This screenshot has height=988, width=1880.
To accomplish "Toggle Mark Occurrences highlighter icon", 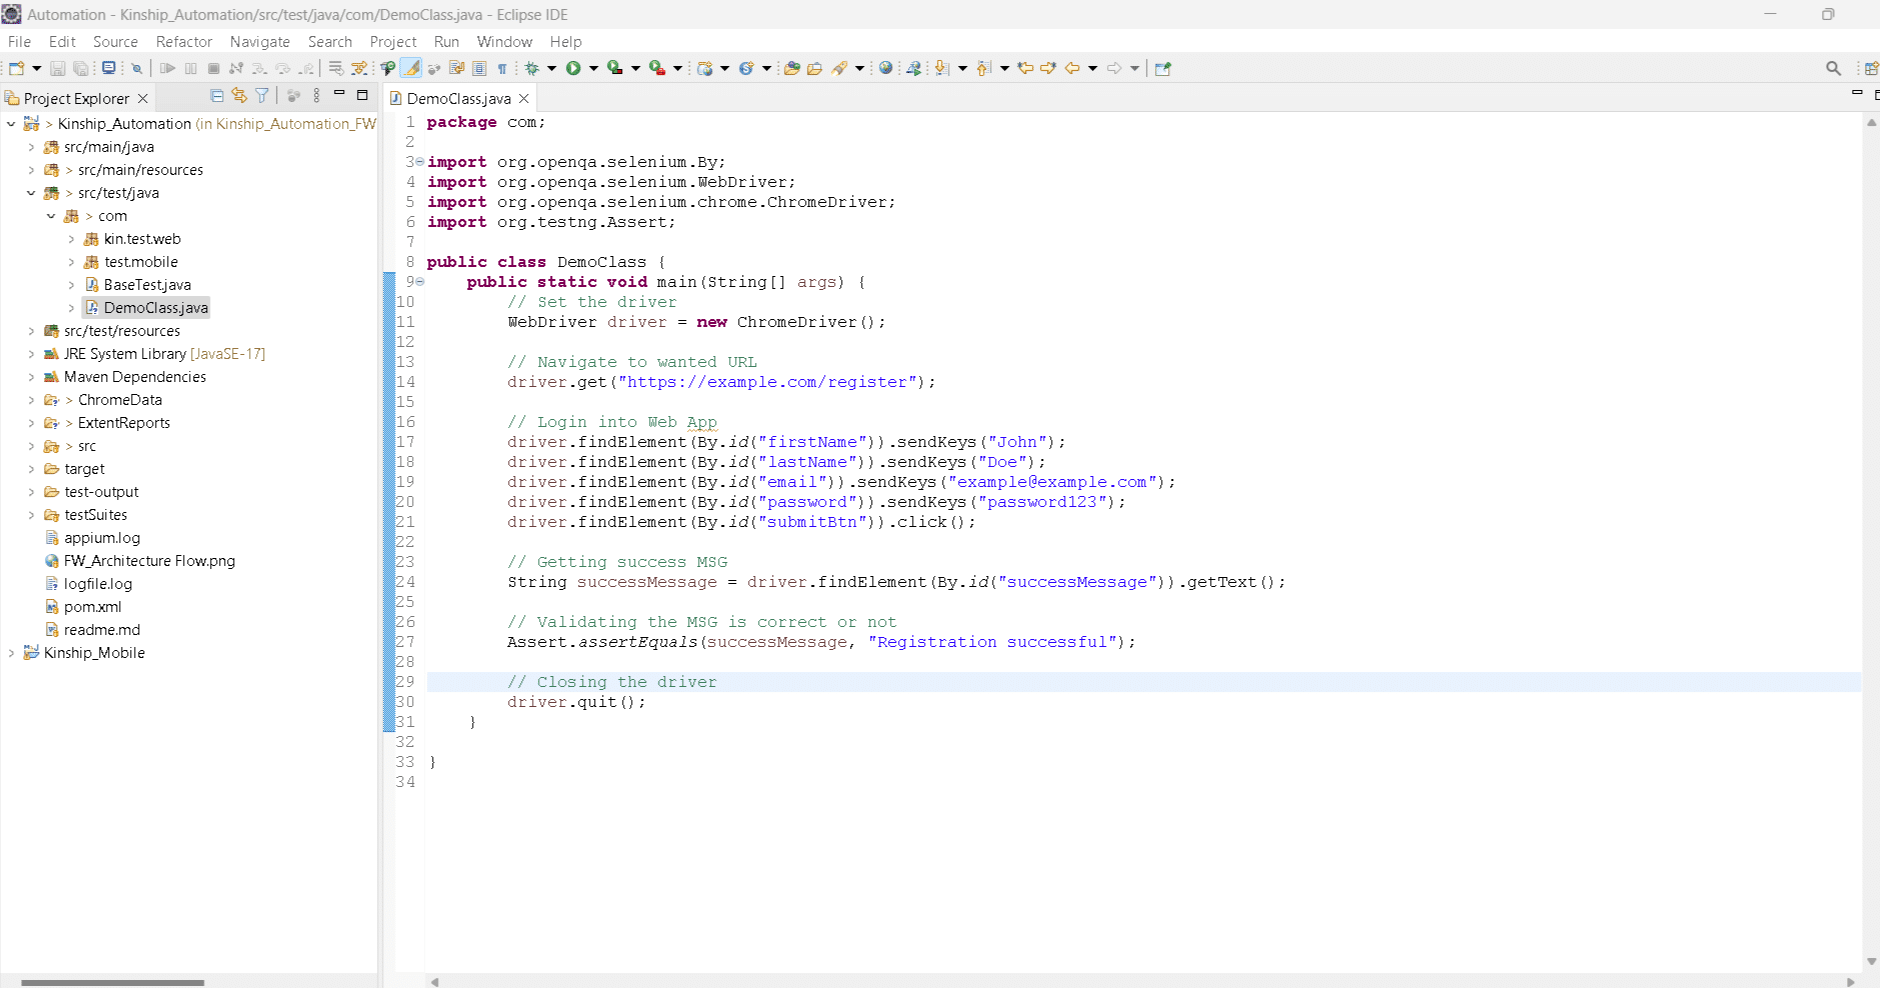I will coord(411,68).
